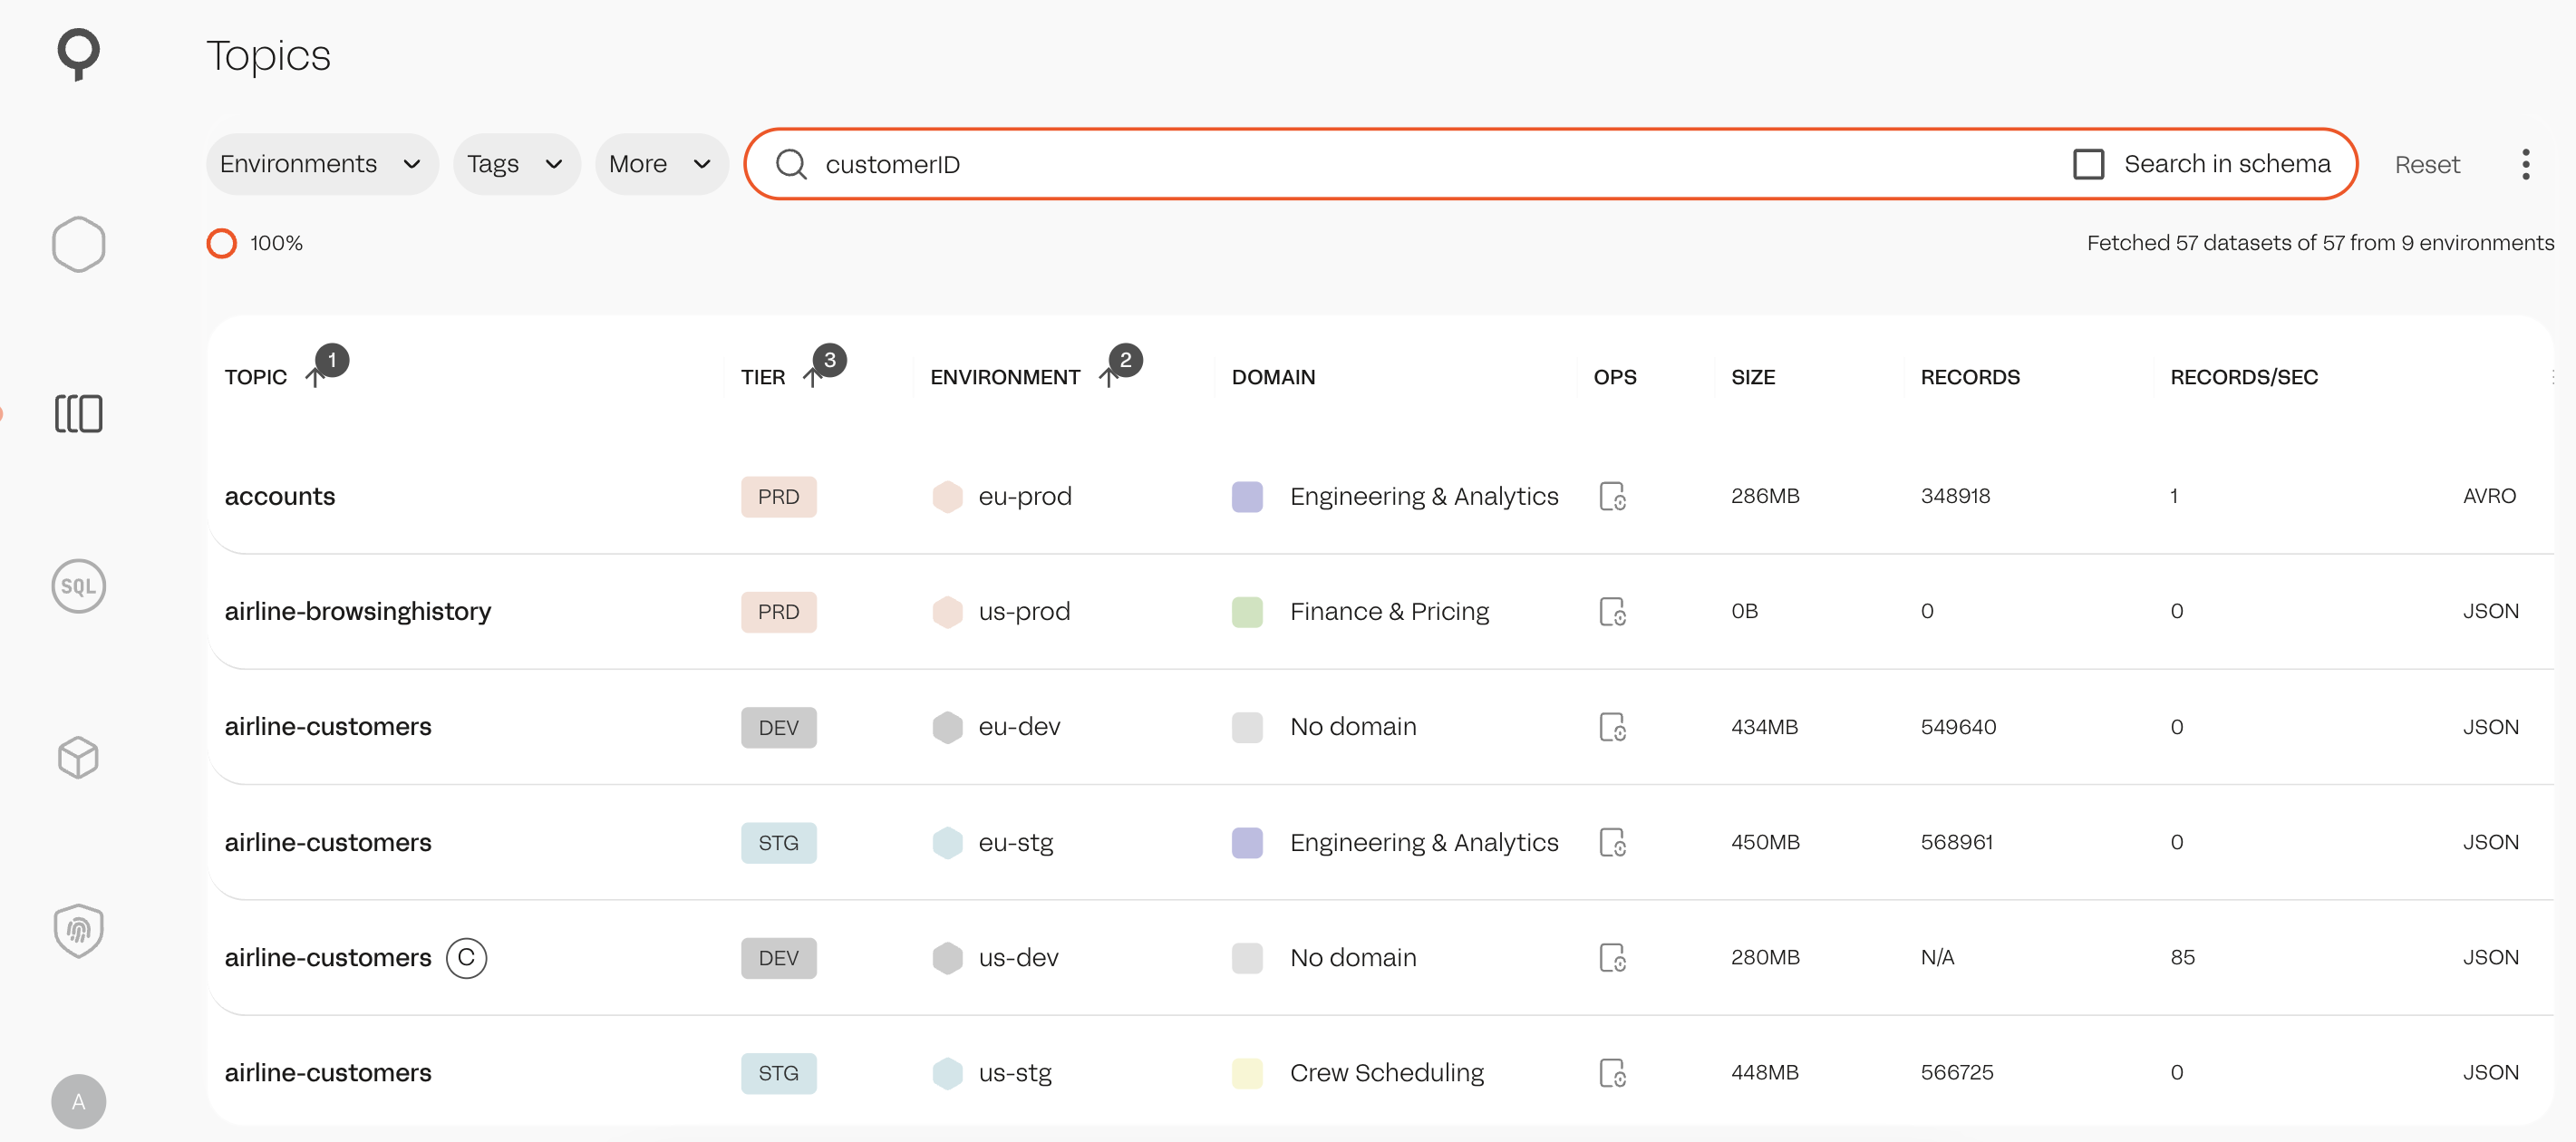Click the Records column header

pyautogui.click(x=1969, y=377)
